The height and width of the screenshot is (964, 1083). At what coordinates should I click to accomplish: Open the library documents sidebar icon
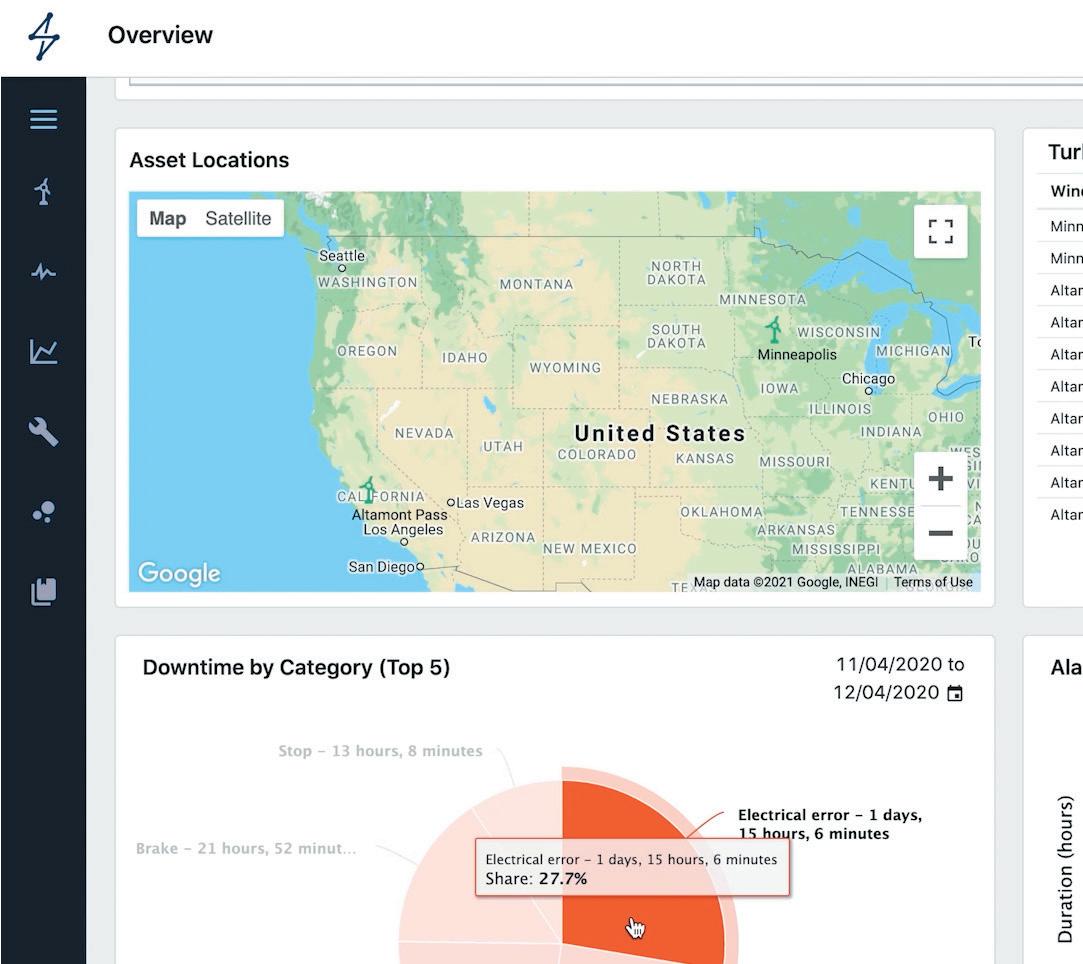[x=43, y=592]
